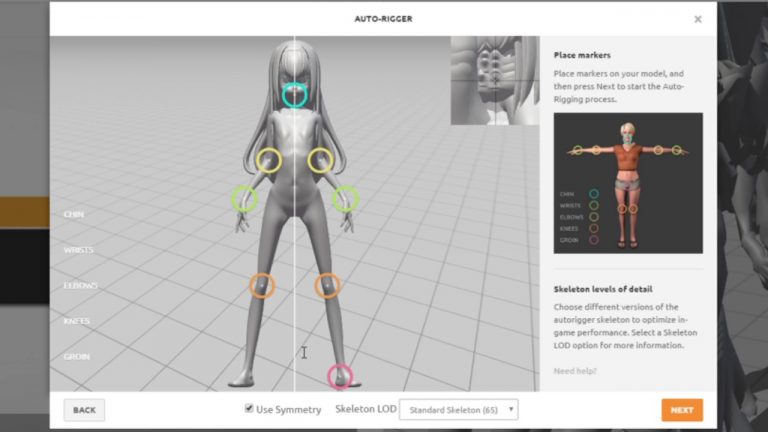Click the CHIN label in marker list
Viewport: 768px width, 432px height.
[x=74, y=214]
